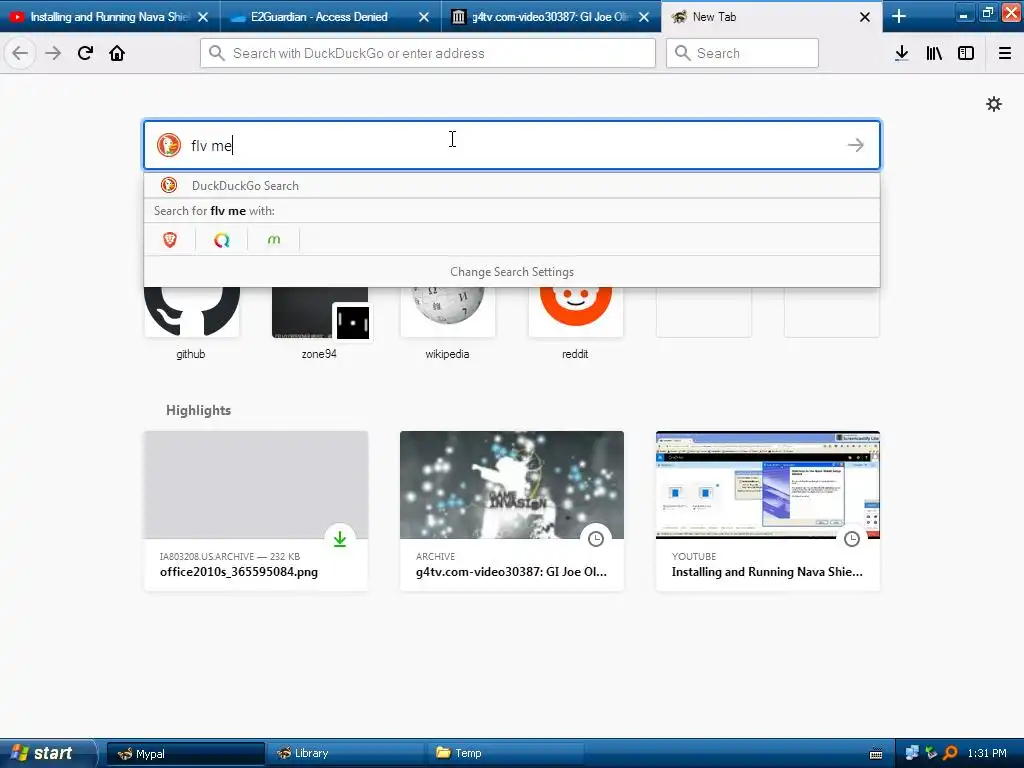Screen dimensions: 1024x768
Task: Open the Library bookshelf icon
Action: coord(934,53)
